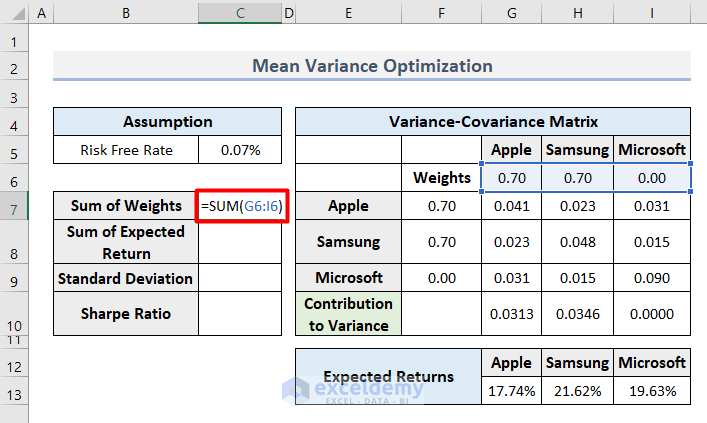
Task: Click Microsoft weight cell showing 0.00
Action: 650,177
